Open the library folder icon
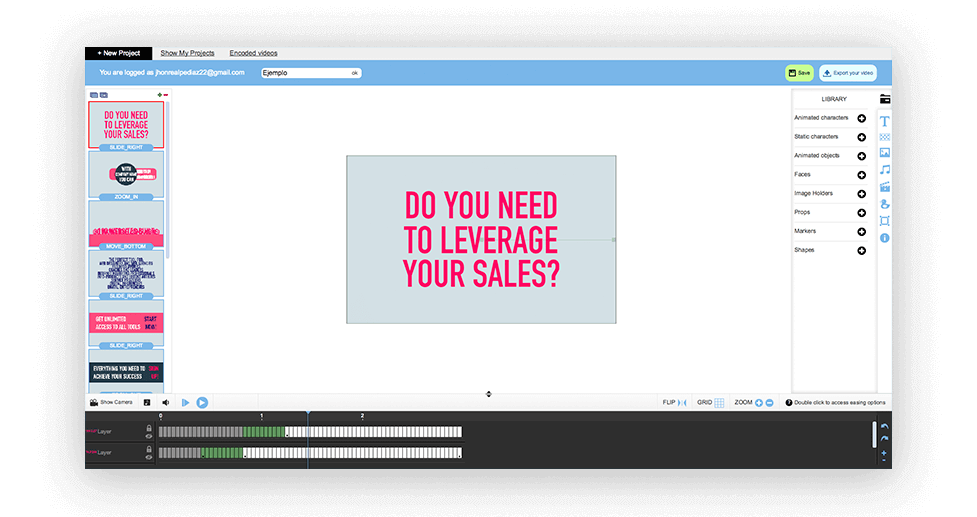The image size is (977, 517). coord(884,99)
